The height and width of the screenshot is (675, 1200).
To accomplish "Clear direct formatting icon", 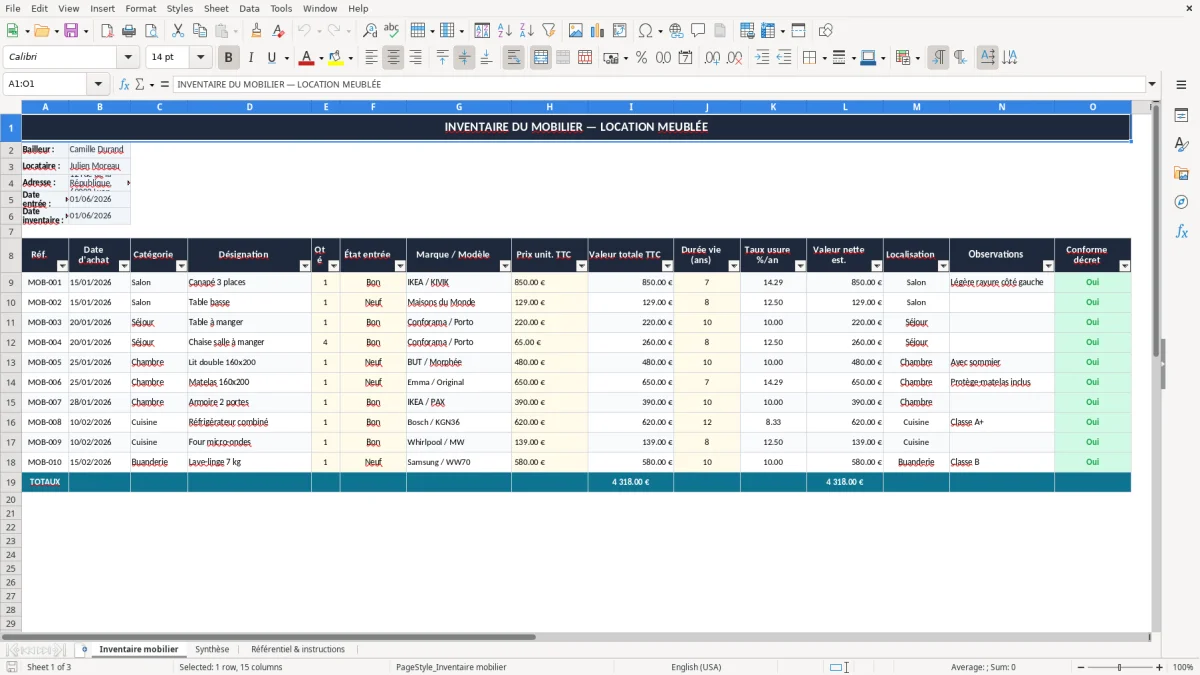I will [x=278, y=31].
